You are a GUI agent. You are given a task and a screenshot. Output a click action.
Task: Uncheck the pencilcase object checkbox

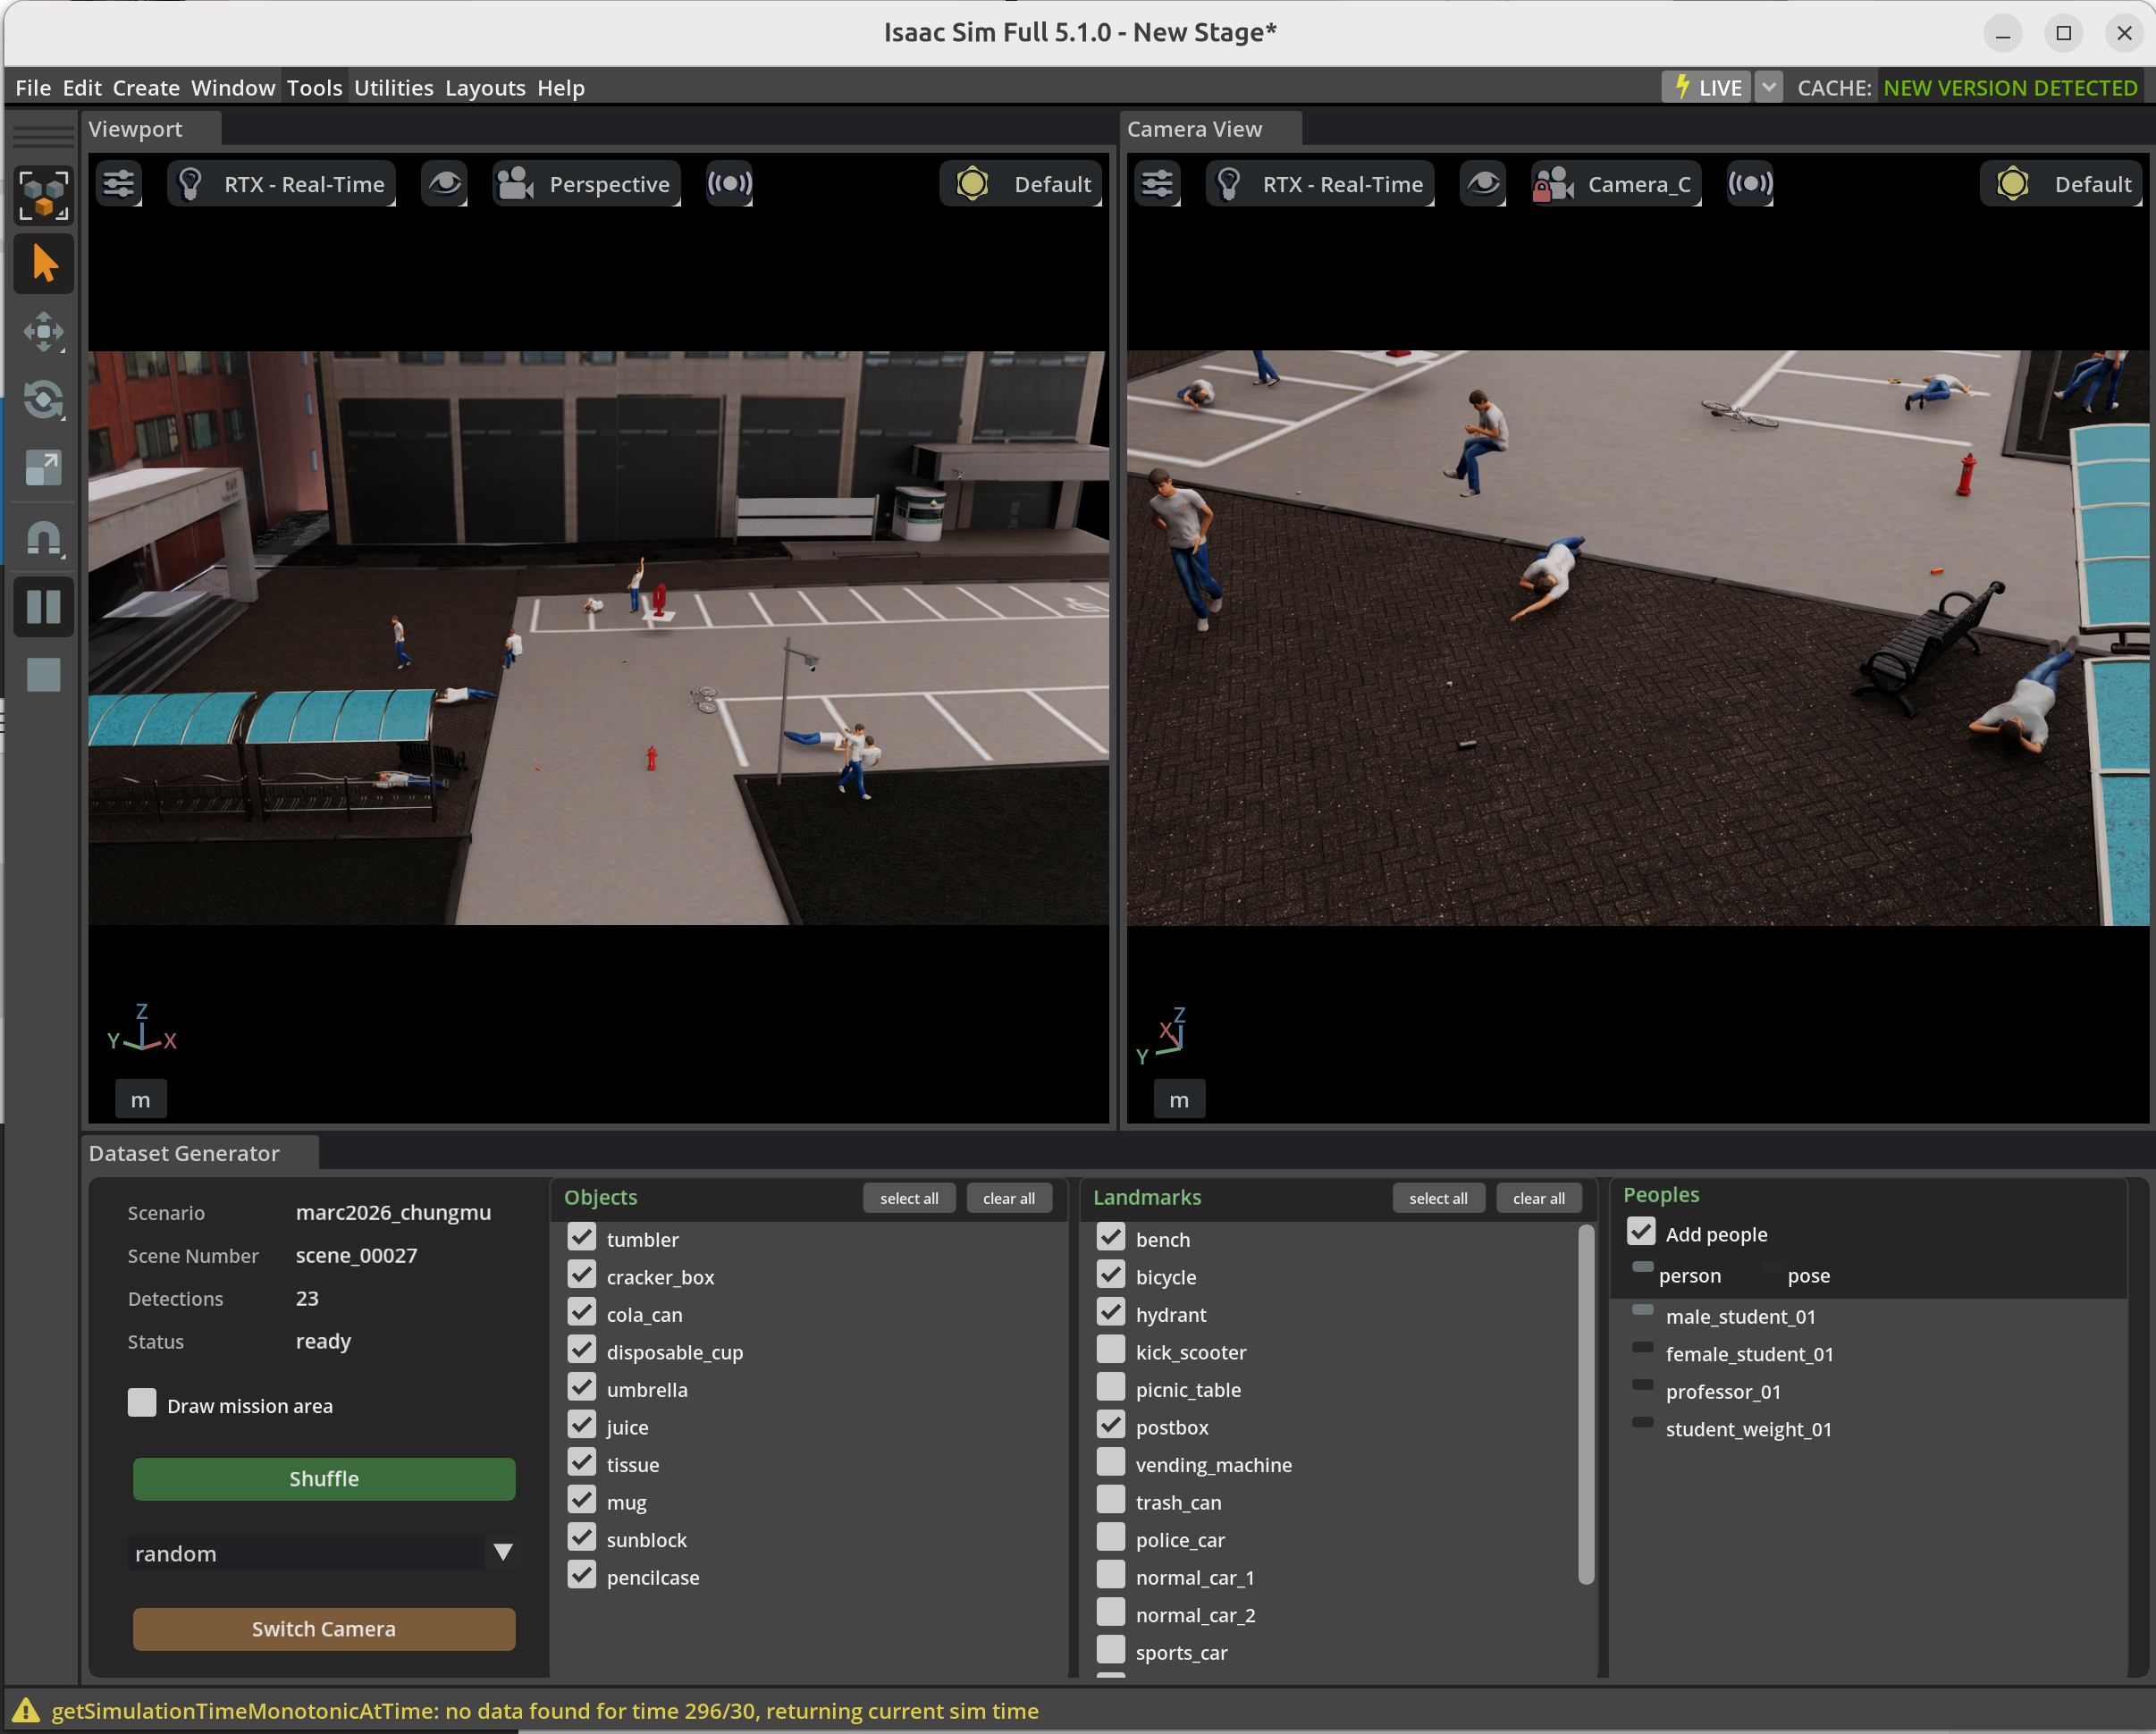582,1575
